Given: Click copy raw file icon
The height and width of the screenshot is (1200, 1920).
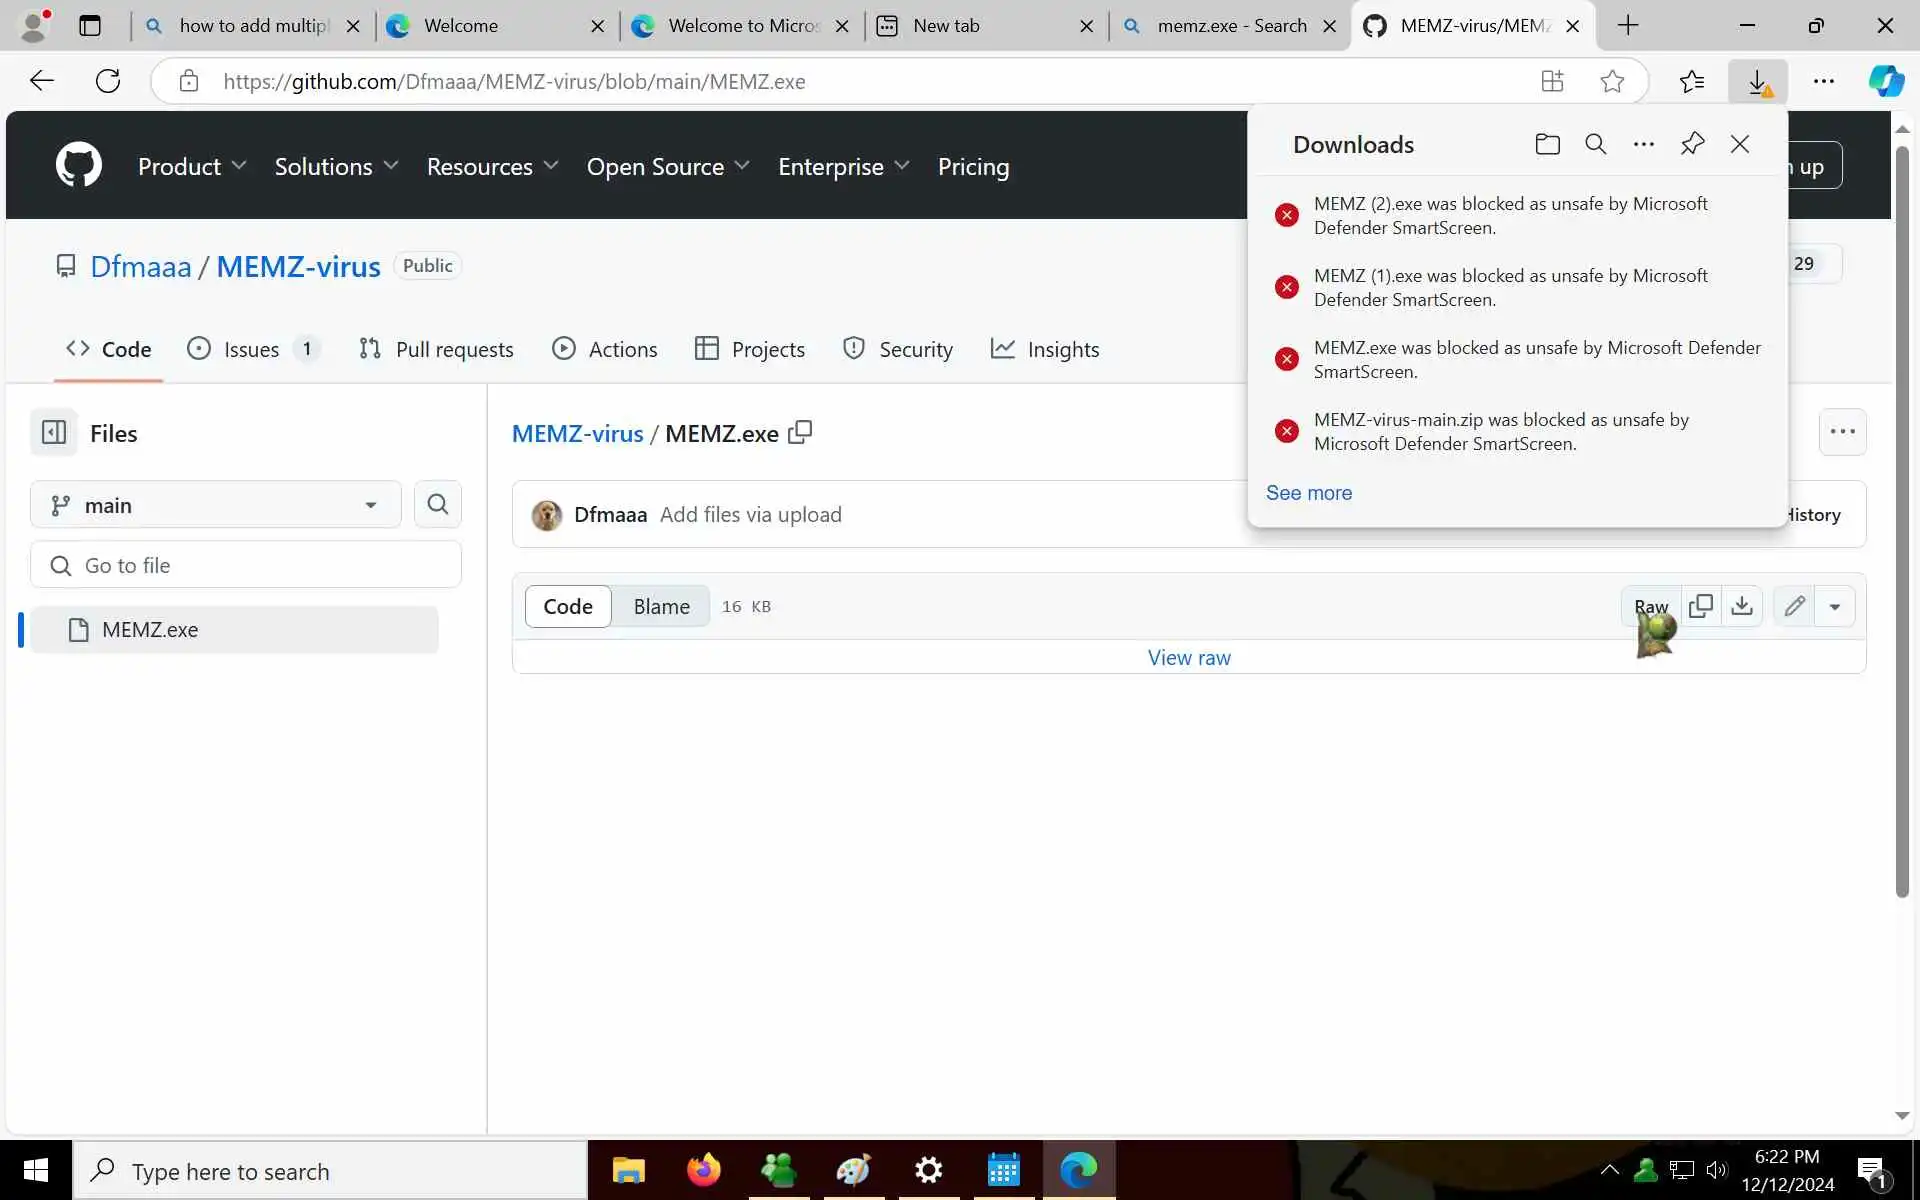Looking at the screenshot, I should coord(1700,606).
